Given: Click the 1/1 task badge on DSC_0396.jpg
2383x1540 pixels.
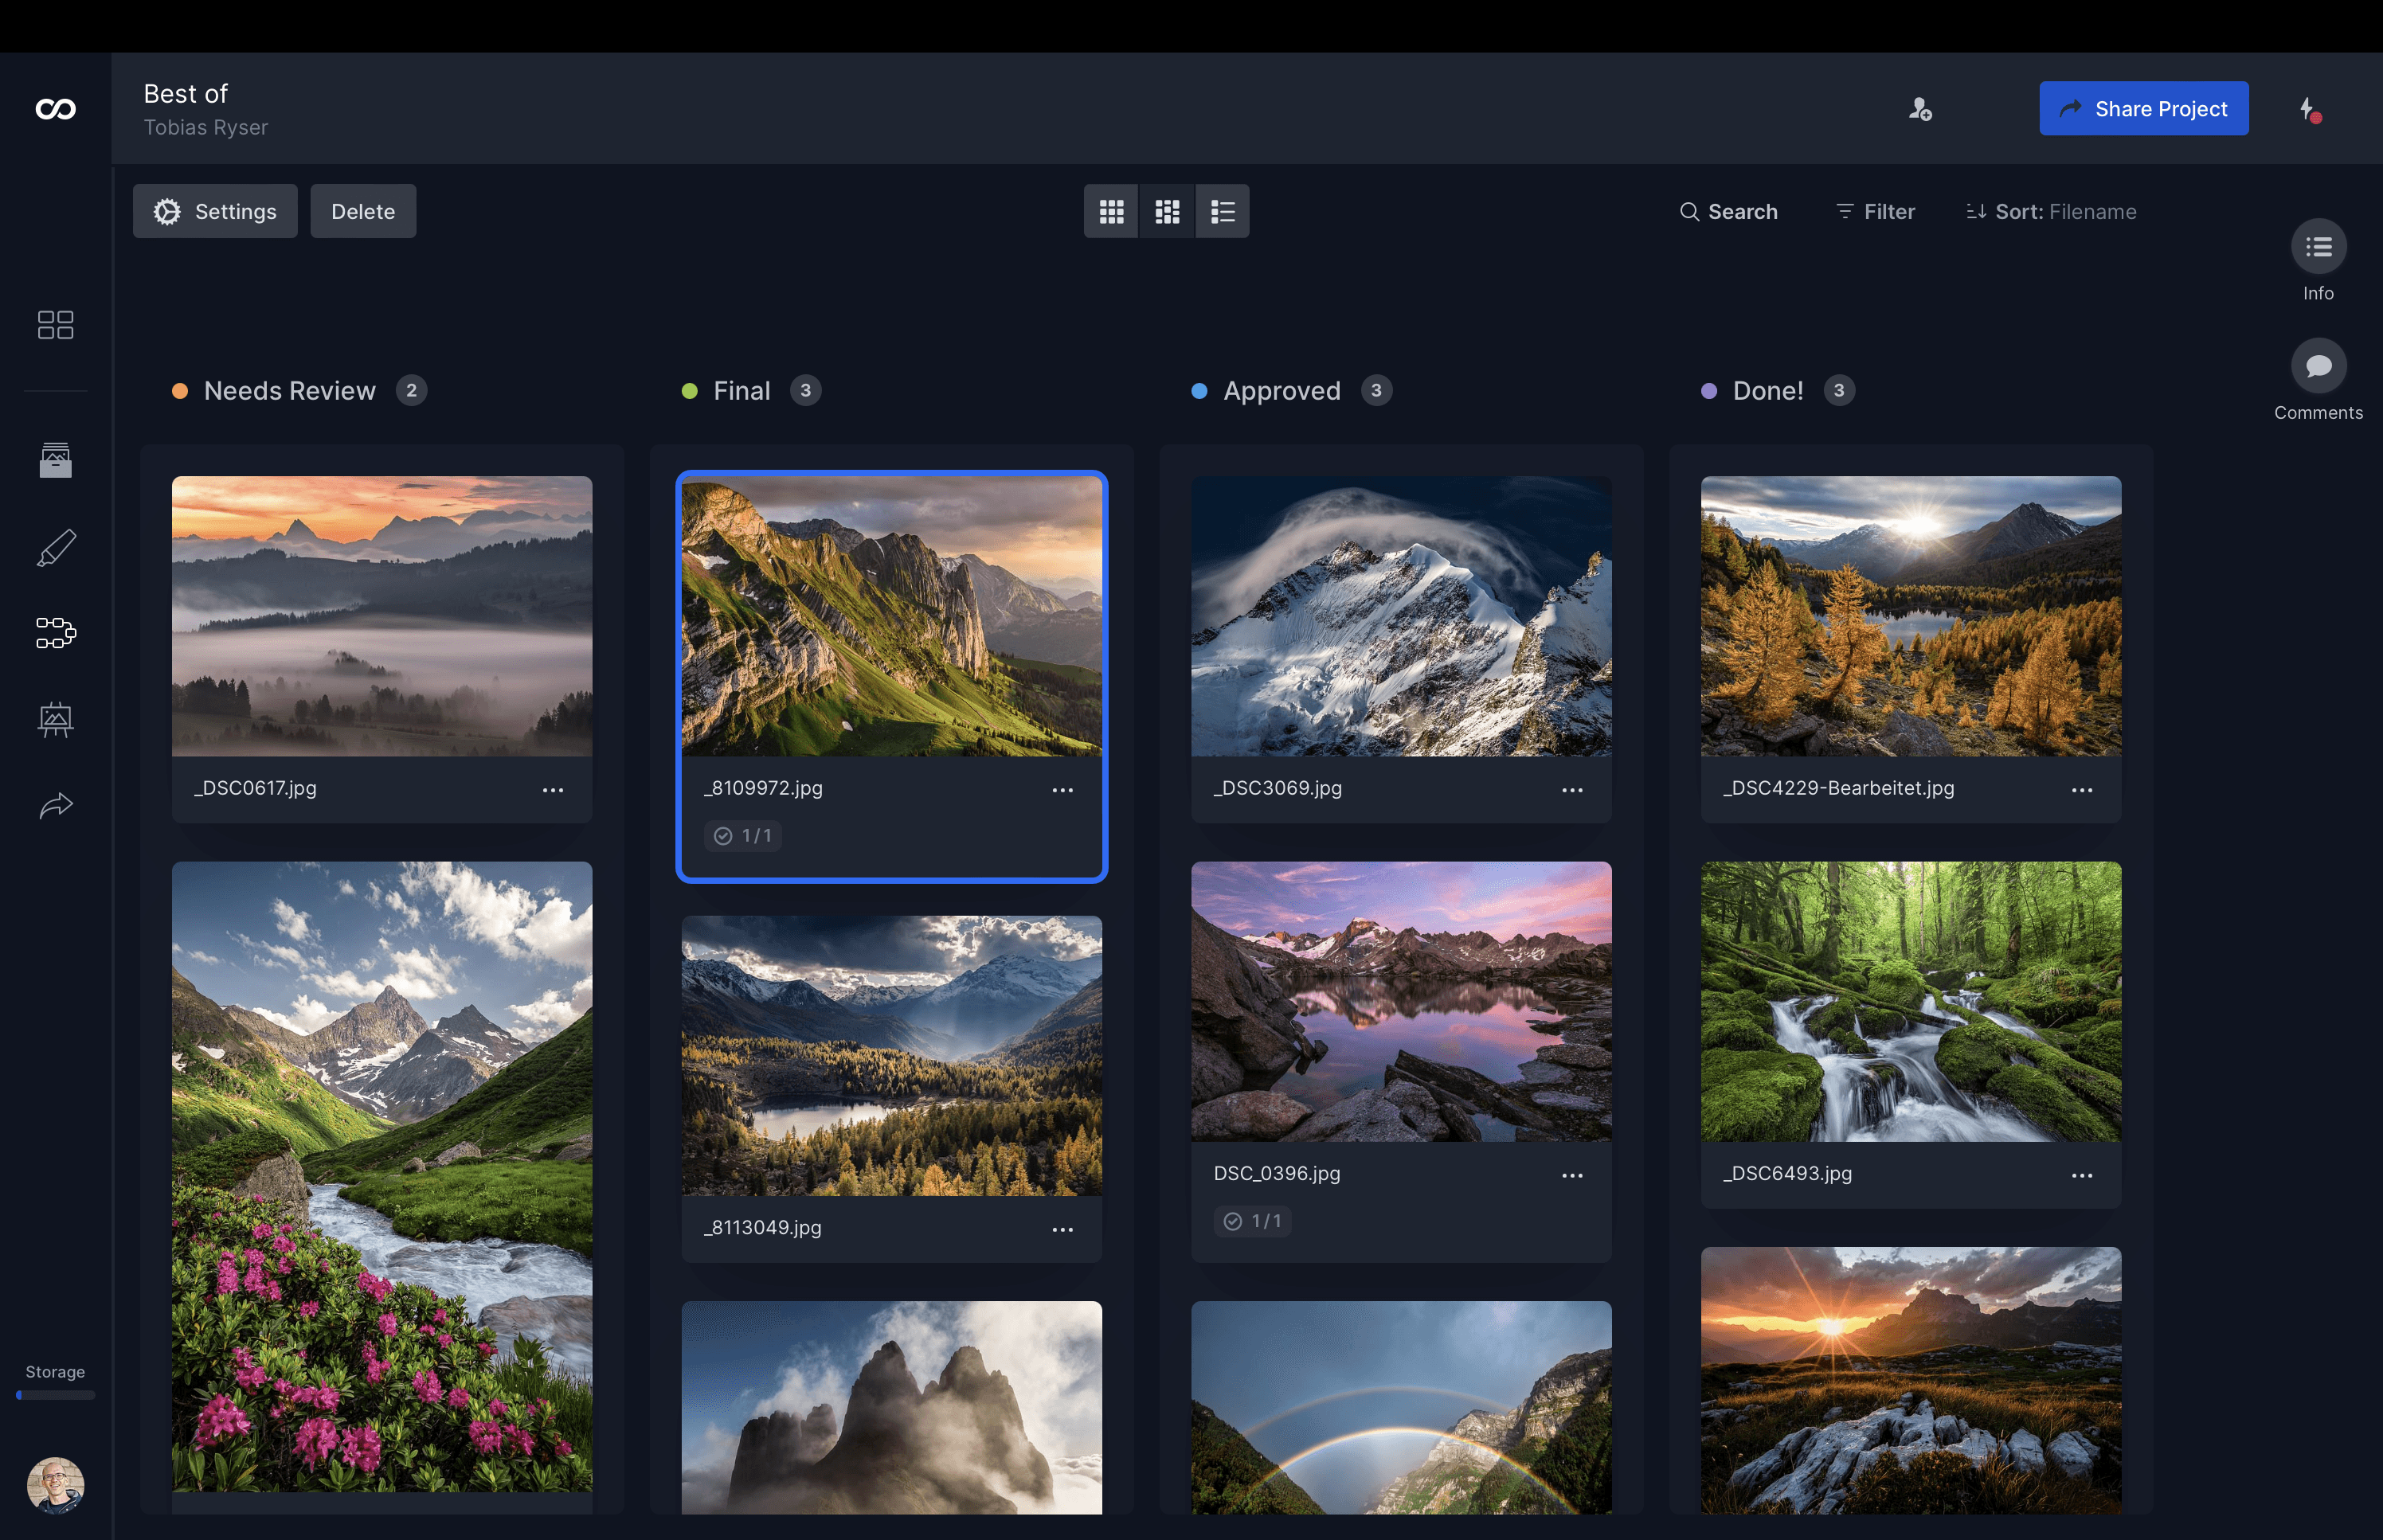Looking at the screenshot, I should pos(1253,1222).
